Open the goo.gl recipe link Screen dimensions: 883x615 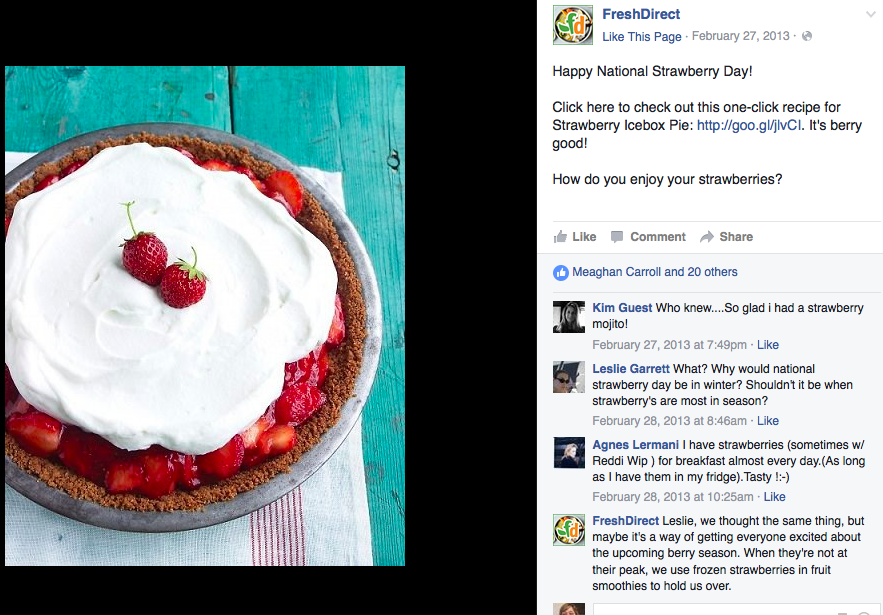749,125
